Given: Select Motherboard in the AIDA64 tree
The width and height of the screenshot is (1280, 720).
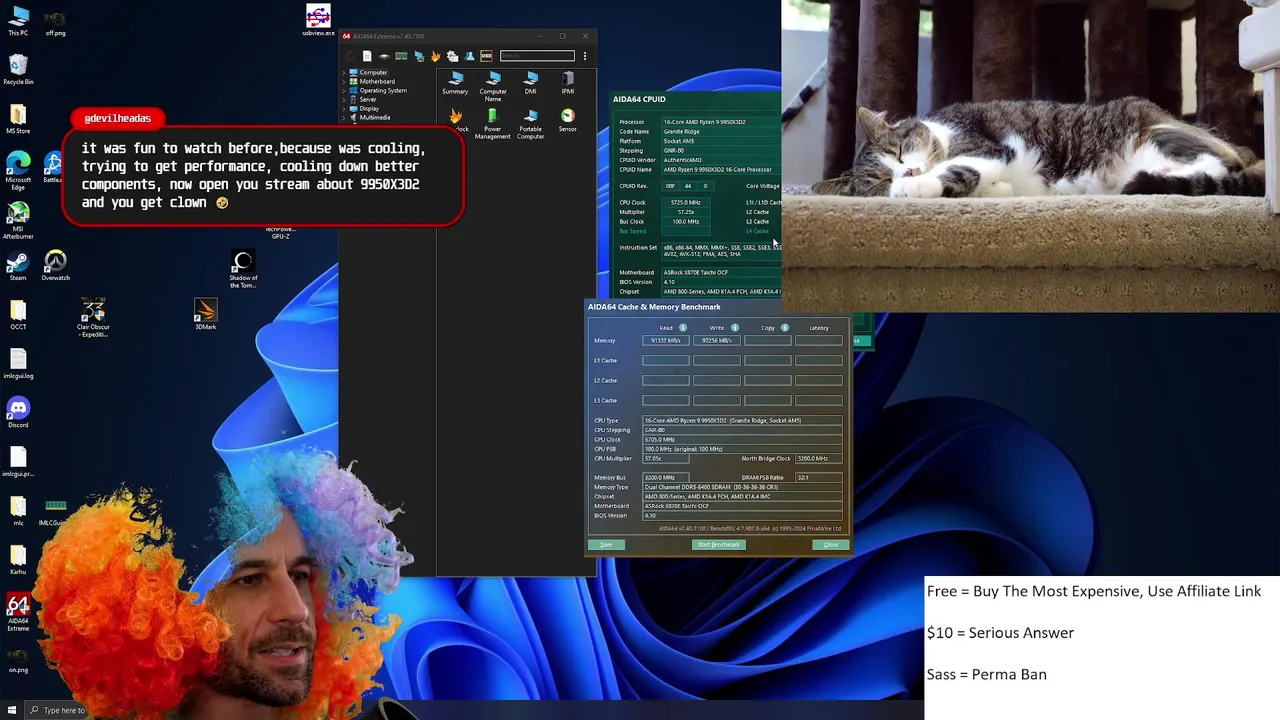Looking at the screenshot, I should click(377, 82).
